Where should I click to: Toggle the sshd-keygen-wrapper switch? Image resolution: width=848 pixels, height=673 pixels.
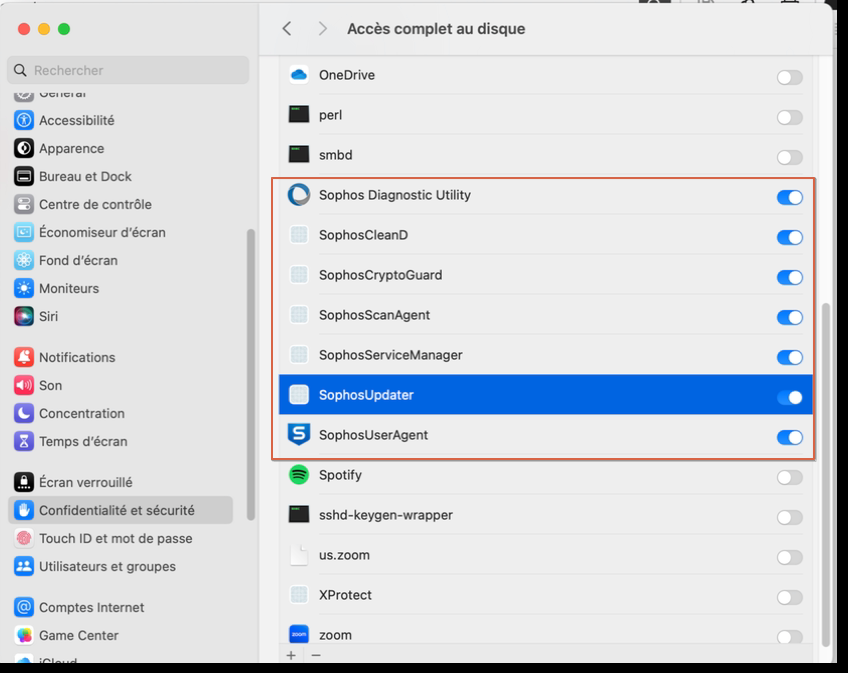(790, 518)
